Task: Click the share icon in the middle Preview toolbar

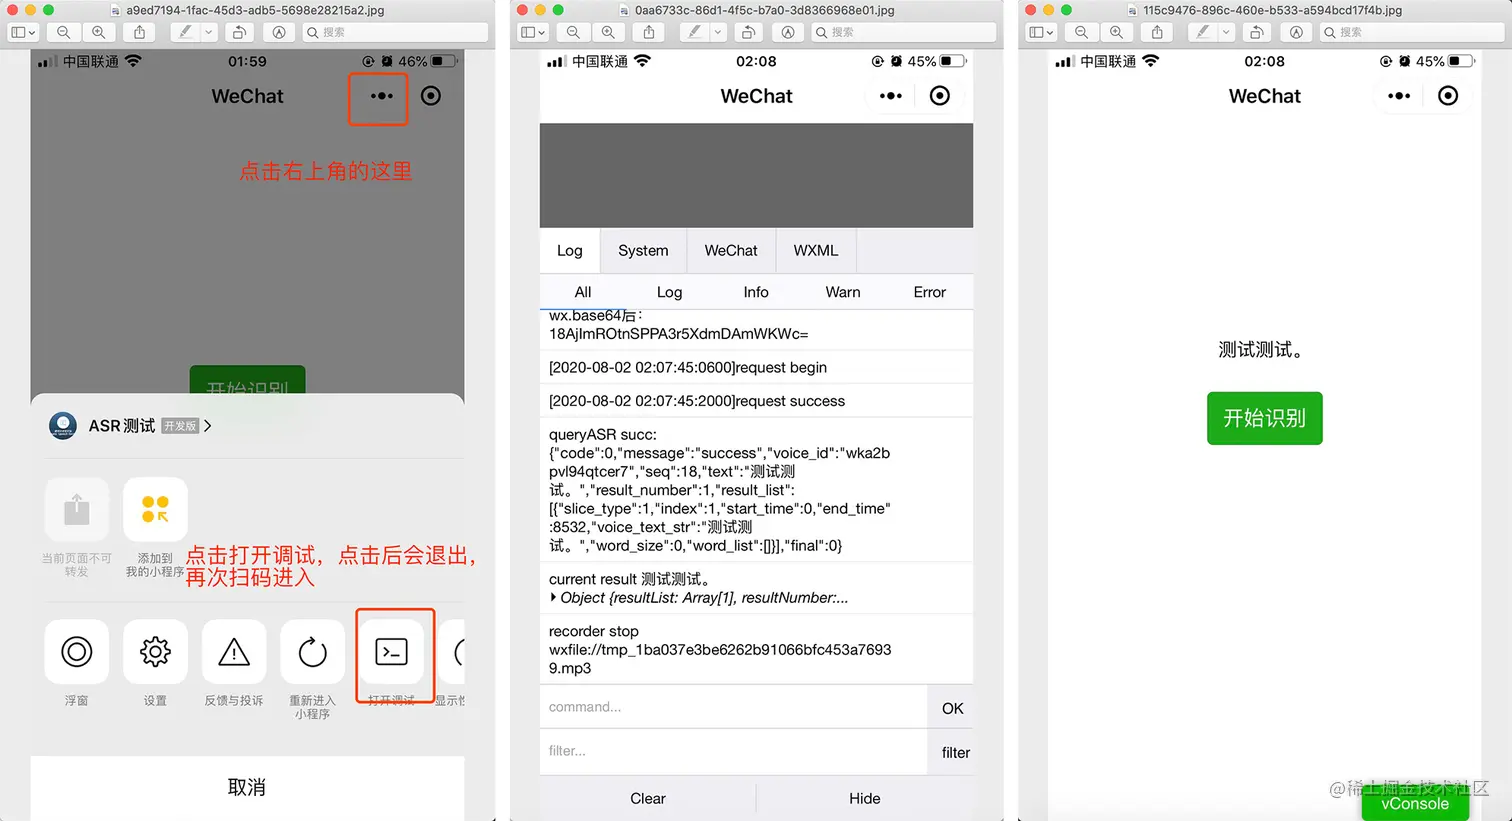Action: coord(649,32)
